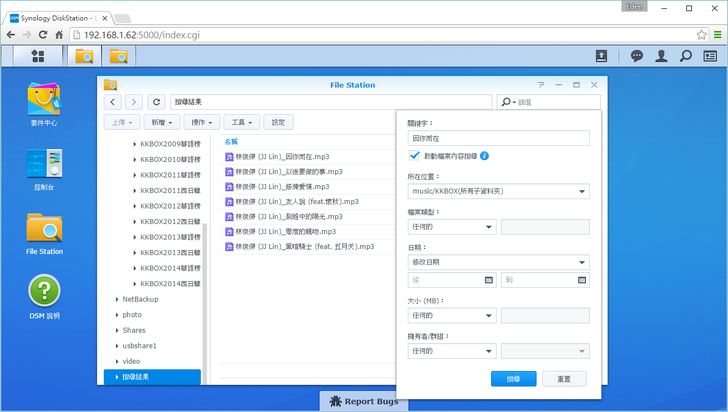The image size is (728, 412).
Task: Open the 檔案類型 file type dropdown
Action: point(452,227)
